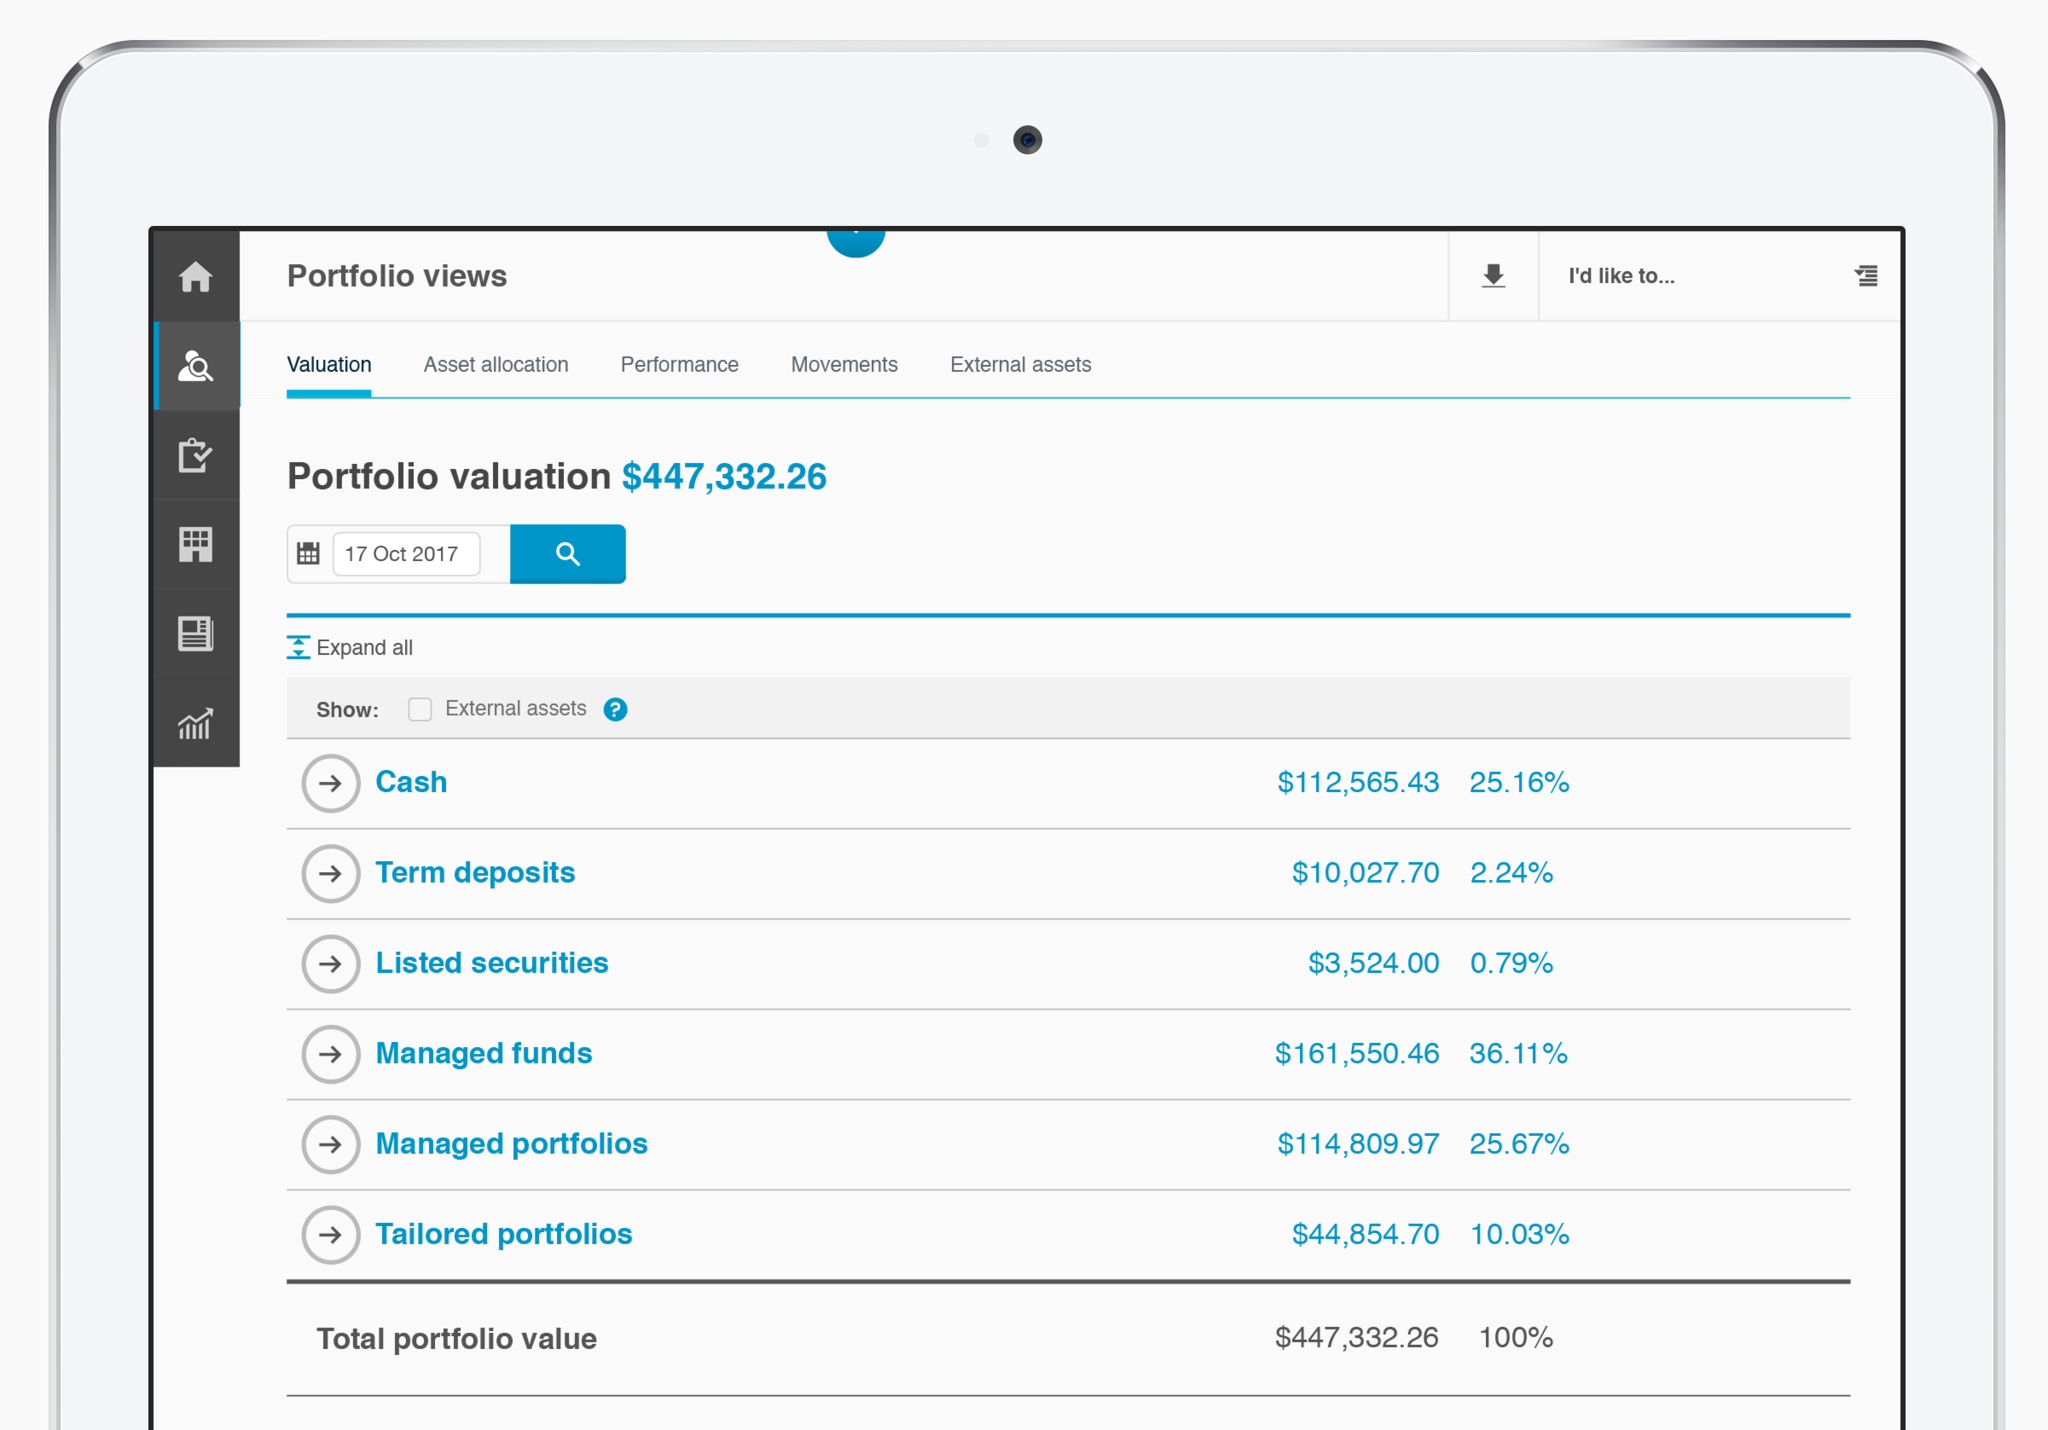Select the client search sidebar icon

pyautogui.click(x=196, y=366)
